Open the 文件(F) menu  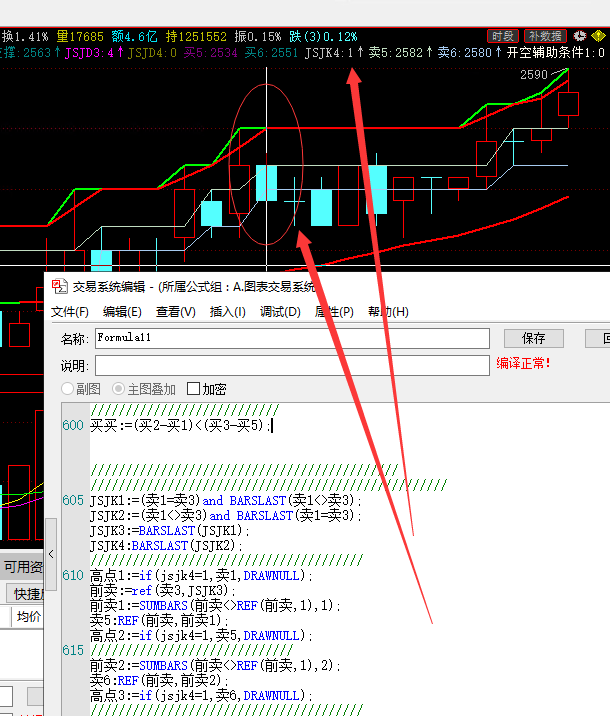pyautogui.click(x=70, y=312)
